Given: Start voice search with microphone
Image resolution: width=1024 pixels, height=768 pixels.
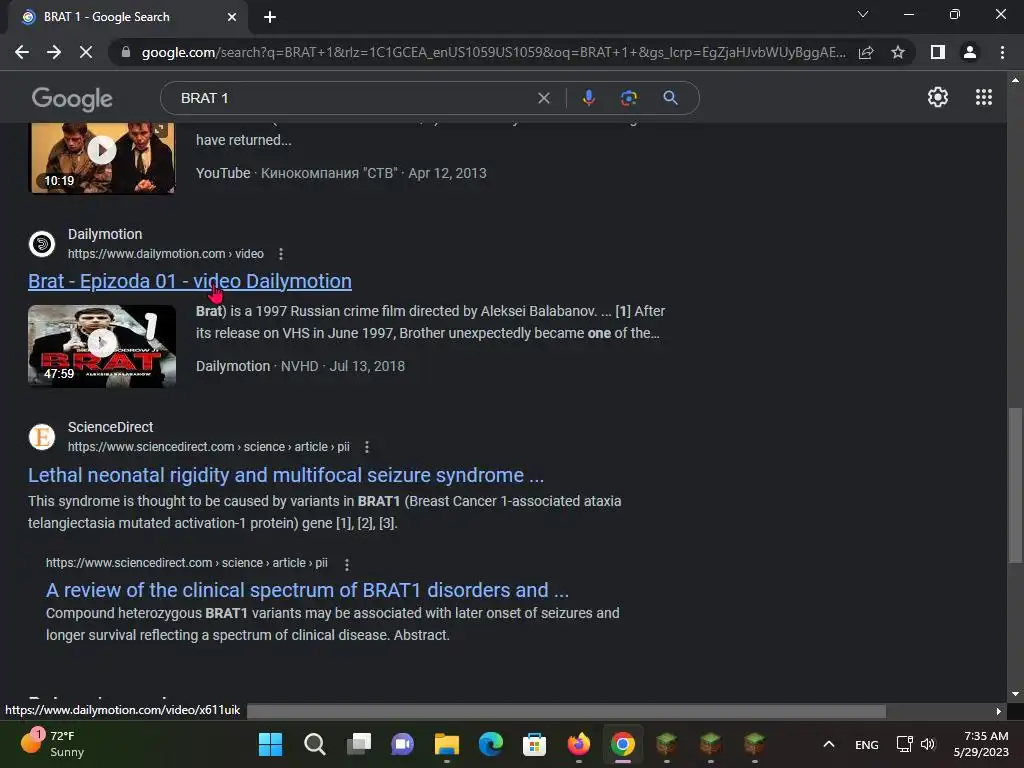Looking at the screenshot, I should (588, 98).
